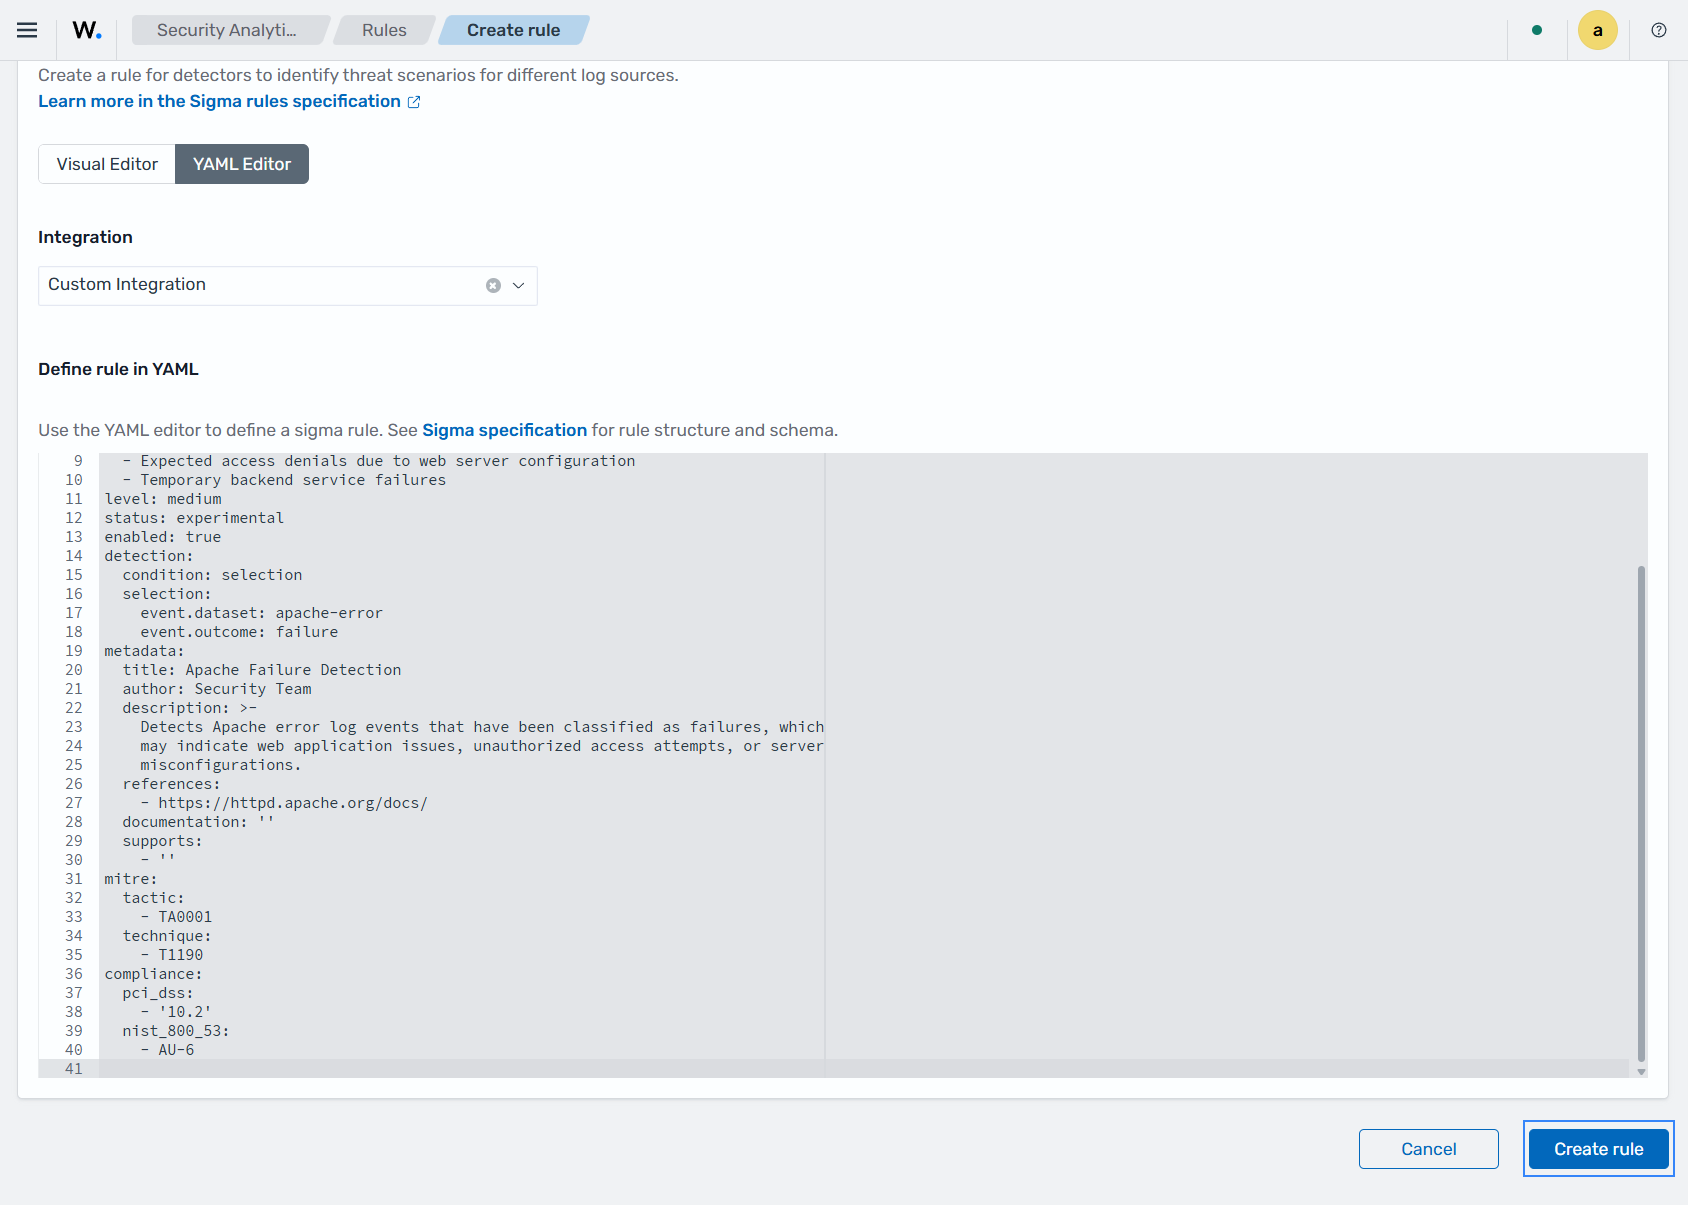Click the Wazuh W logo
Screen dimensions: 1688x1205
87,30
